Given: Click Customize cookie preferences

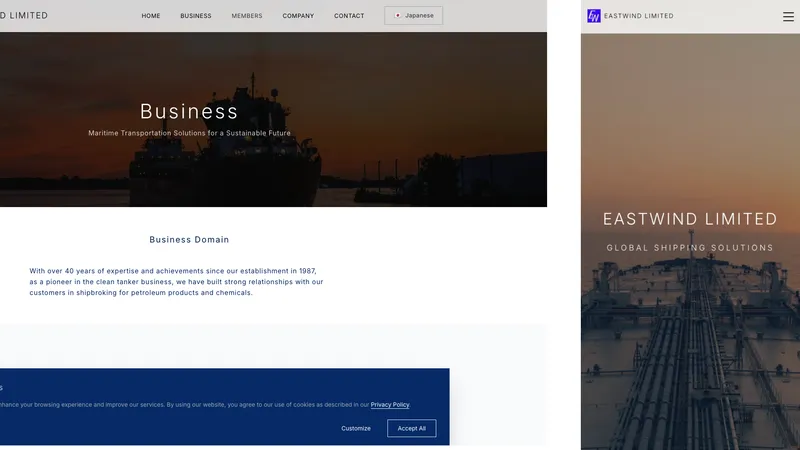Looking at the screenshot, I should point(356,428).
